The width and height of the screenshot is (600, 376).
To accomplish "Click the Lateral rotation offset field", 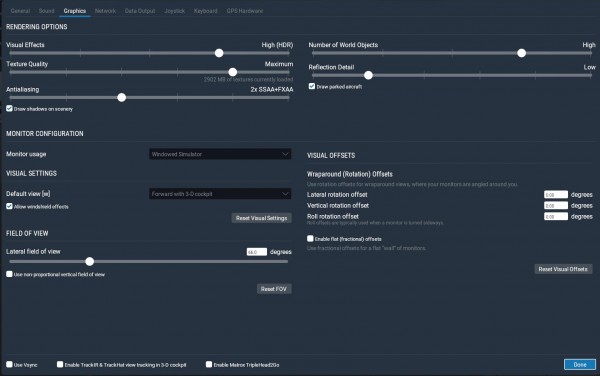I will (556, 195).
